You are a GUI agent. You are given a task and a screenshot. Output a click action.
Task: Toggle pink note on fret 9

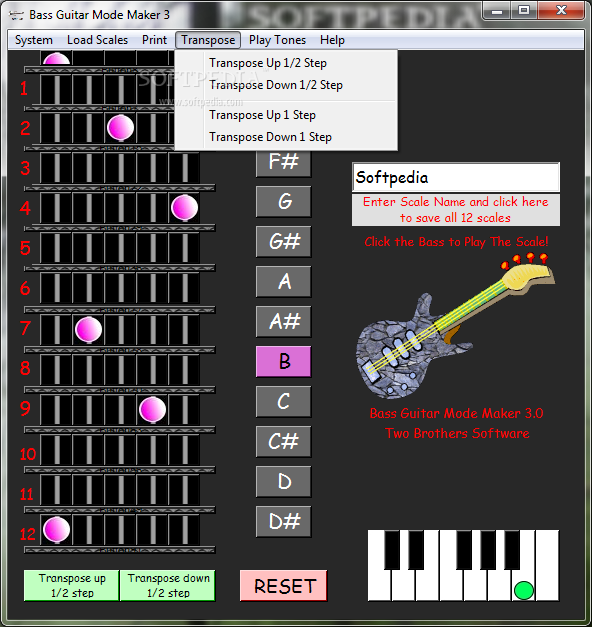(152, 409)
